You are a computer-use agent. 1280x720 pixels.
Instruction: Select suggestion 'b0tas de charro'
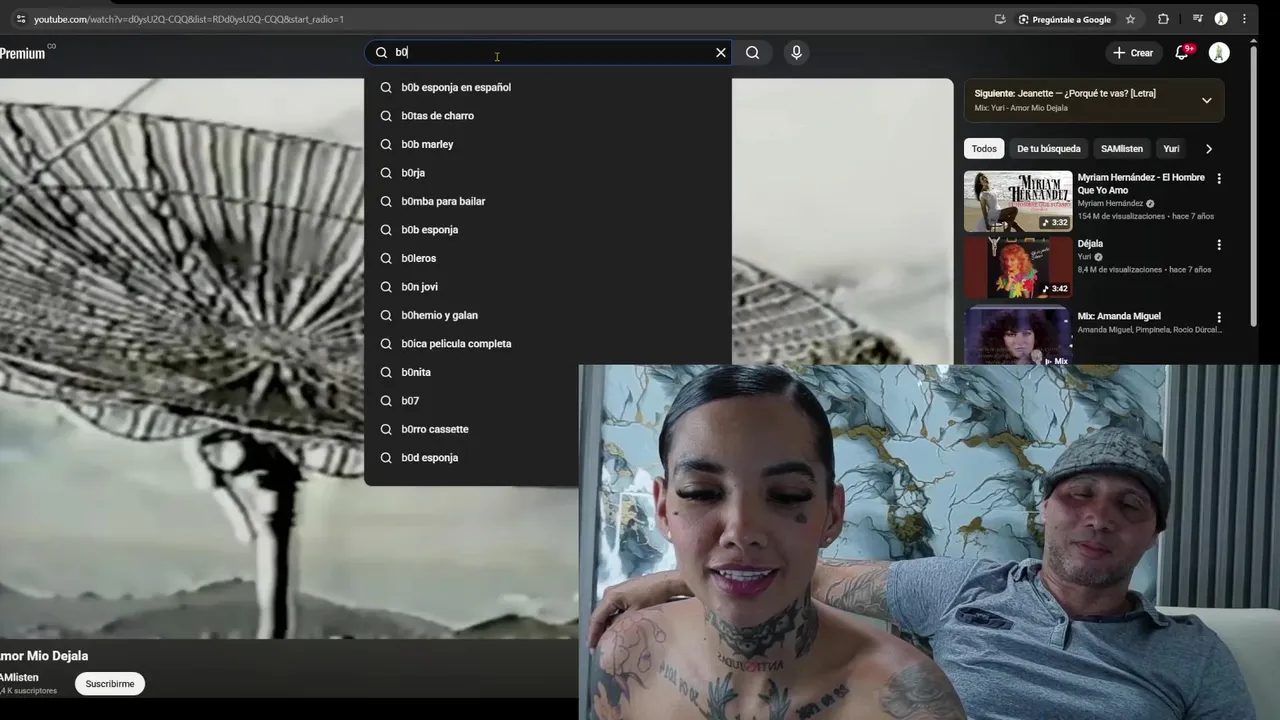[x=548, y=116]
